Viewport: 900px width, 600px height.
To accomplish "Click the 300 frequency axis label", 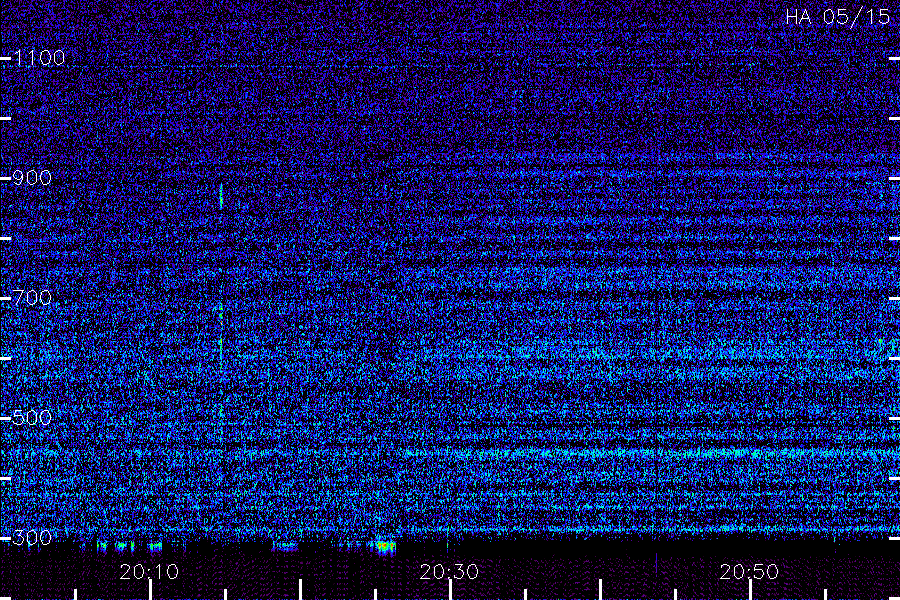I will pyautogui.click(x=32, y=538).
